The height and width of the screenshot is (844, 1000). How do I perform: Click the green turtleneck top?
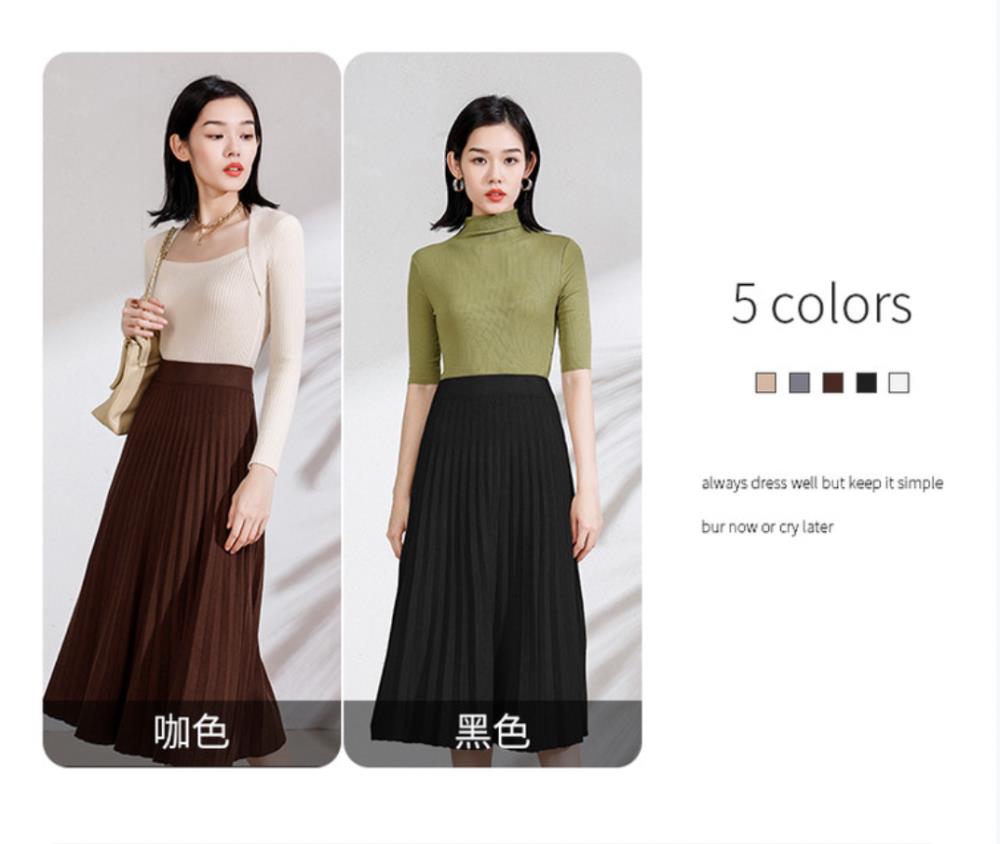click(501, 300)
